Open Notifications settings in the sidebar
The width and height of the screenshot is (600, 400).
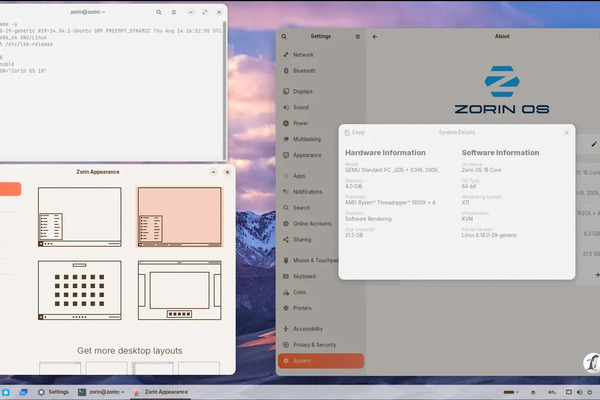click(321, 192)
